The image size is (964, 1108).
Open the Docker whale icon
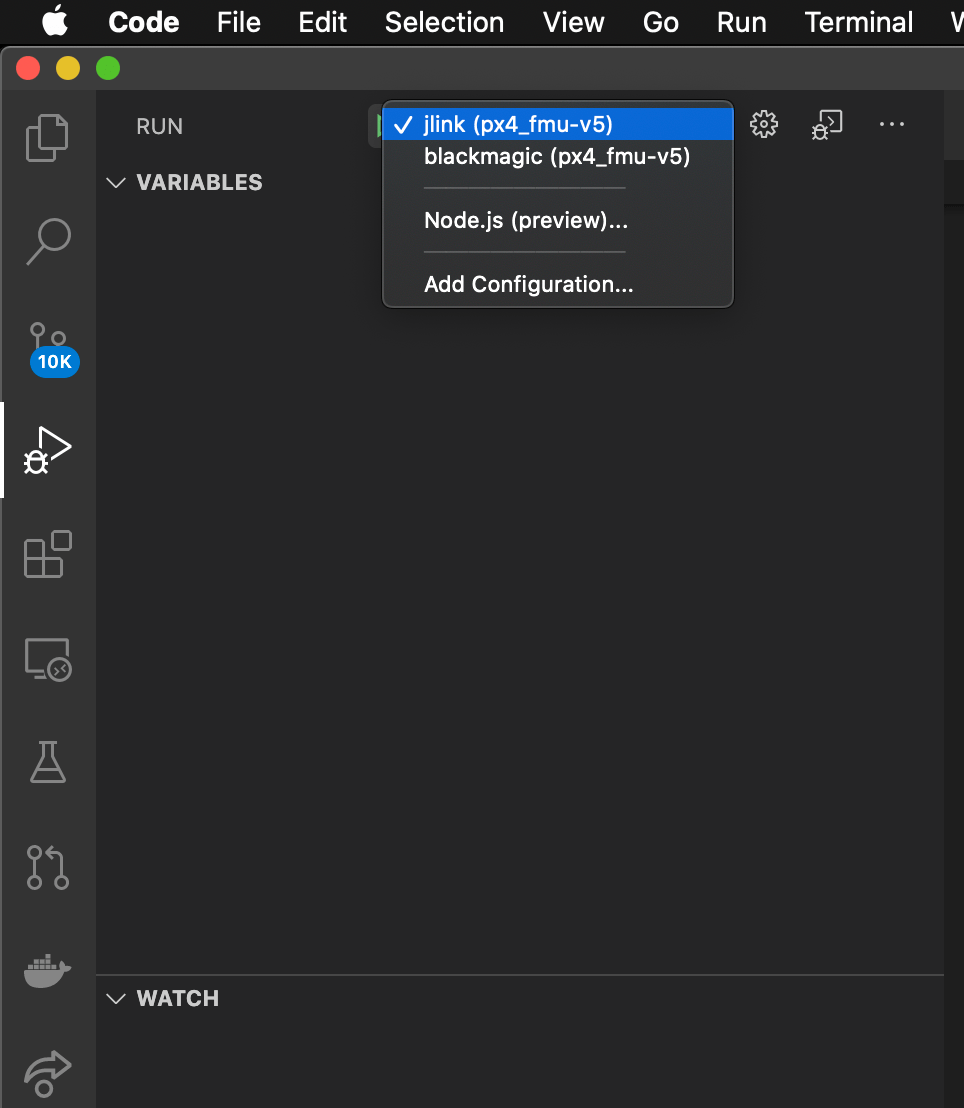pyautogui.click(x=47, y=970)
